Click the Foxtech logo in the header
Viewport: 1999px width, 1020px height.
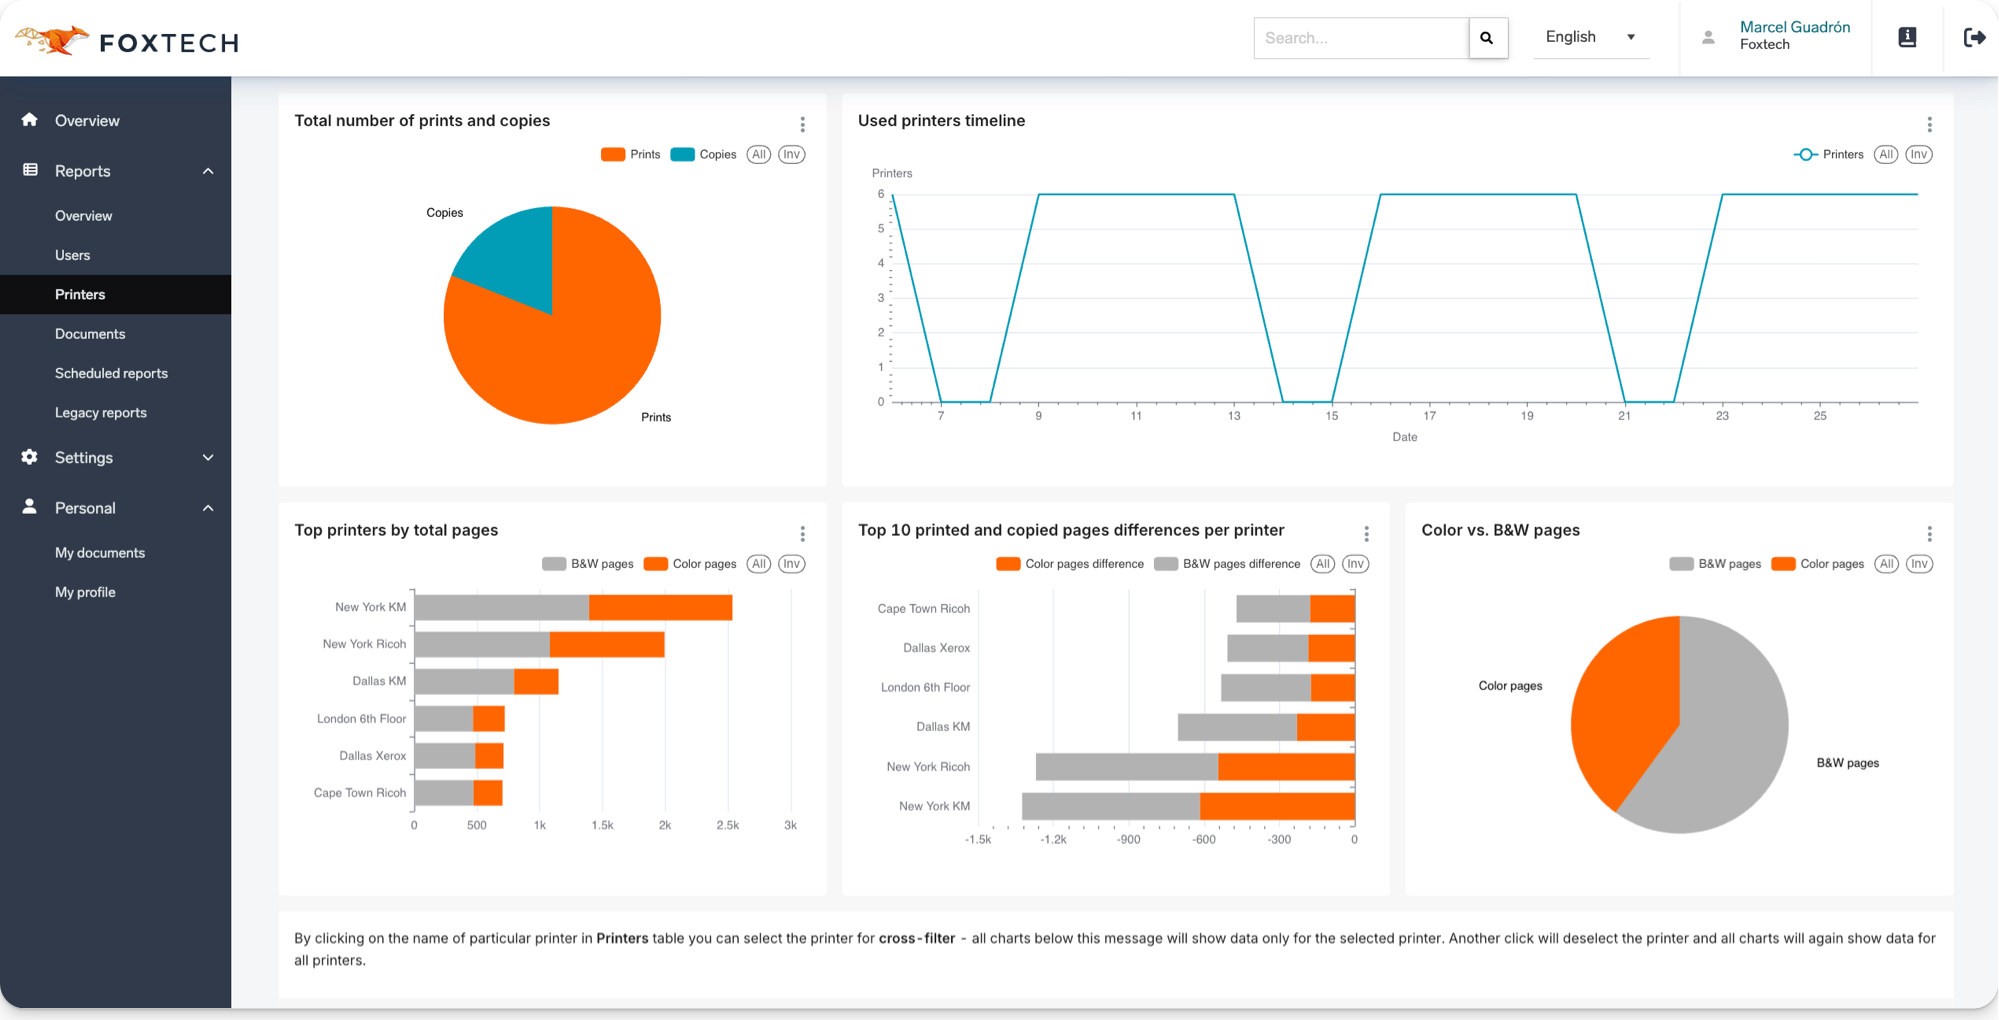[124, 40]
